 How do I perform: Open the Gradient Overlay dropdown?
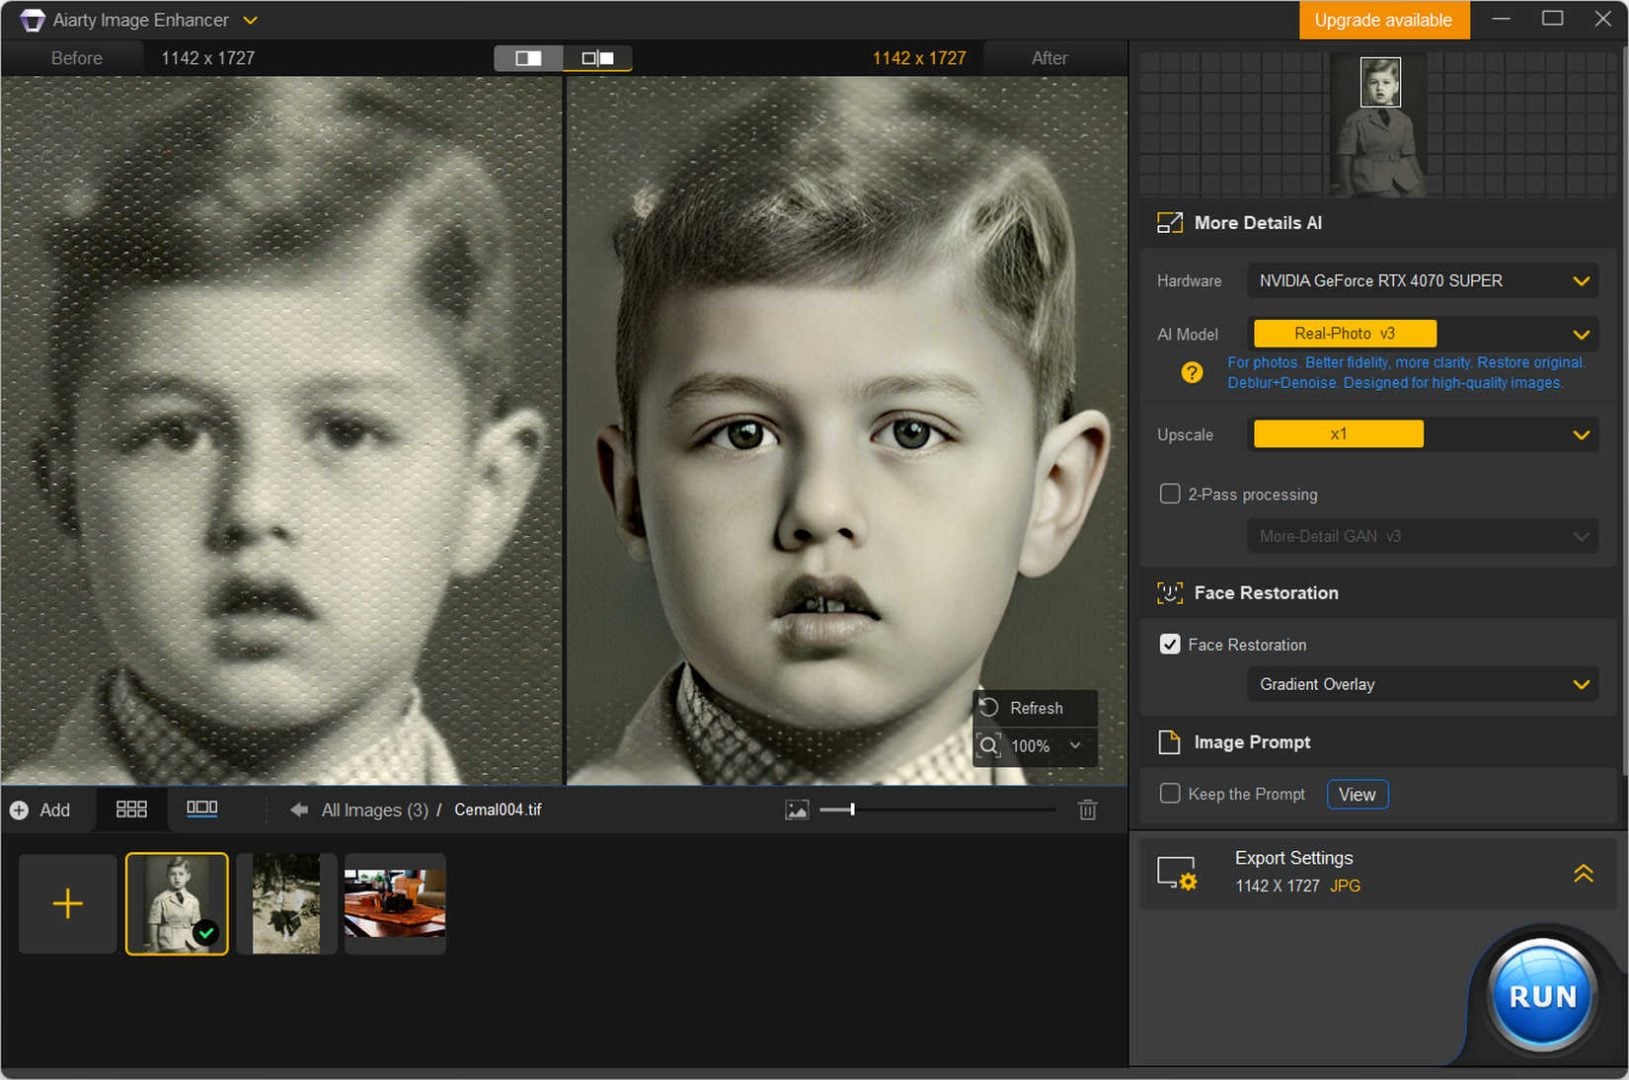click(x=1421, y=684)
